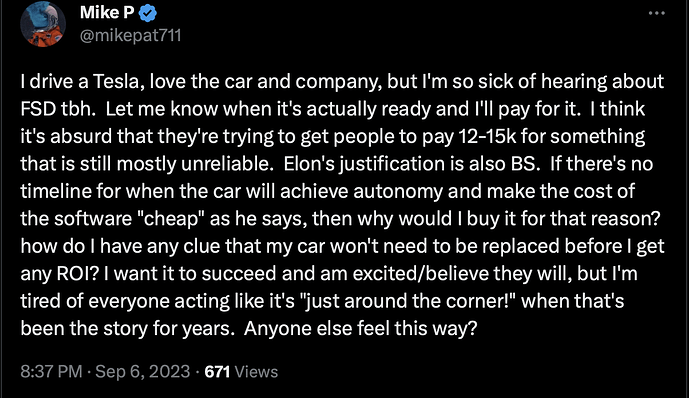The height and width of the screenshot is (398, 689).
Task: Open the @mikepat711 handle link
Action: pyautogui.click(x=131, y=35)
